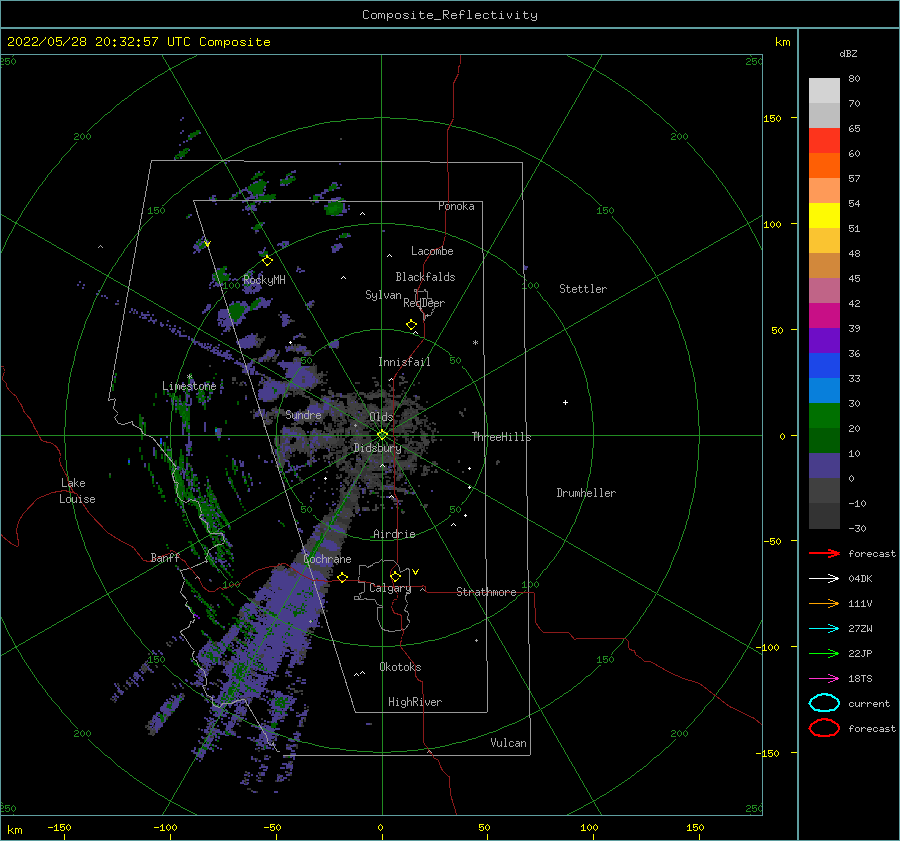This screenshot has height=841, width=900.
Task: Select the top white 70-80 dBZ swatch
Action: [824, 91]
